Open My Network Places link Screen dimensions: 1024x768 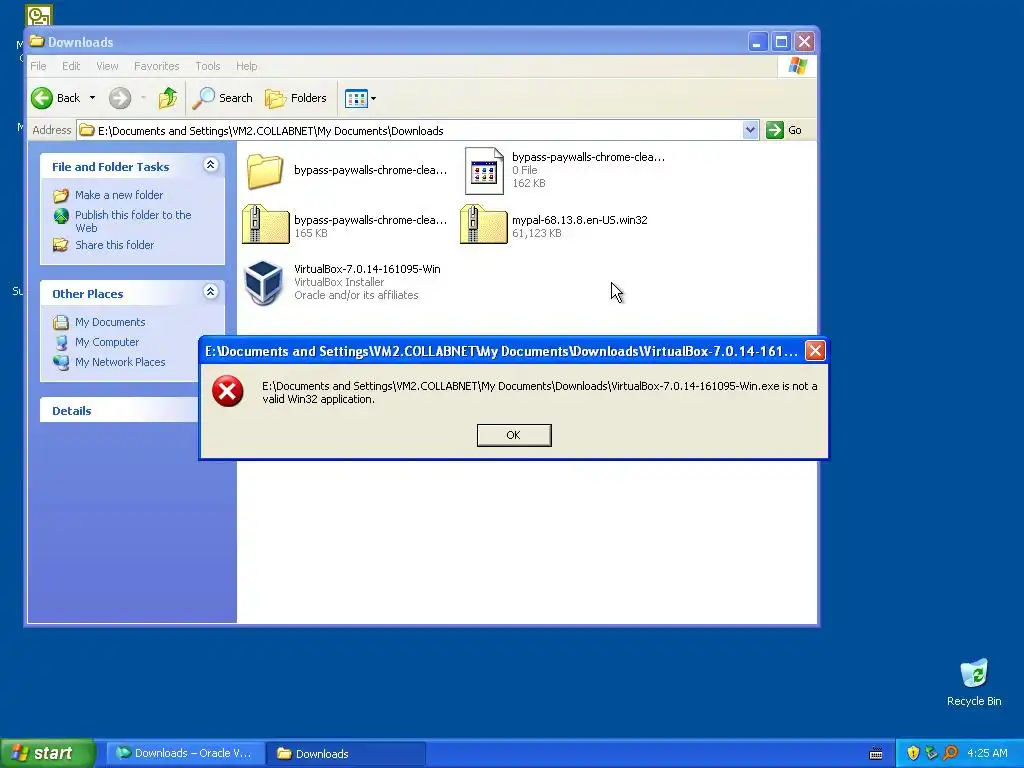[120, 362]
